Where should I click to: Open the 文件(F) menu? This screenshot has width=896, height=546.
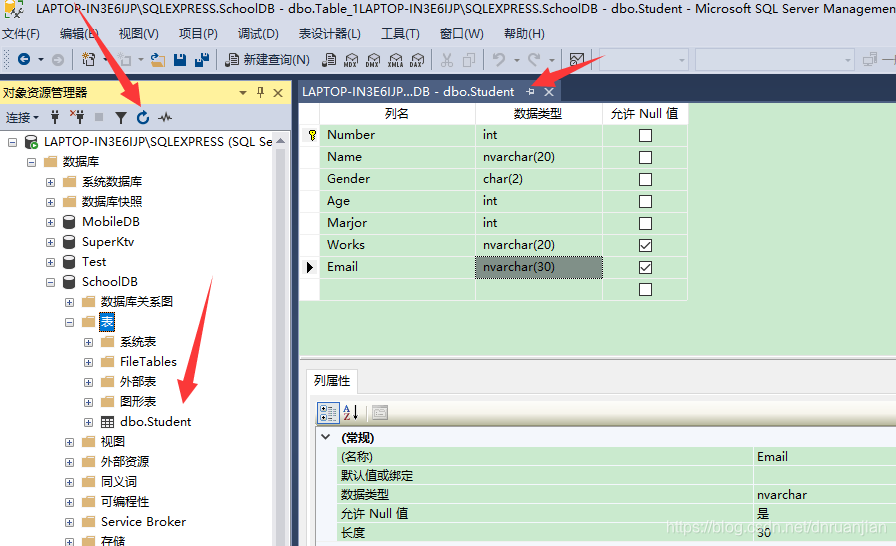point(21,34)
